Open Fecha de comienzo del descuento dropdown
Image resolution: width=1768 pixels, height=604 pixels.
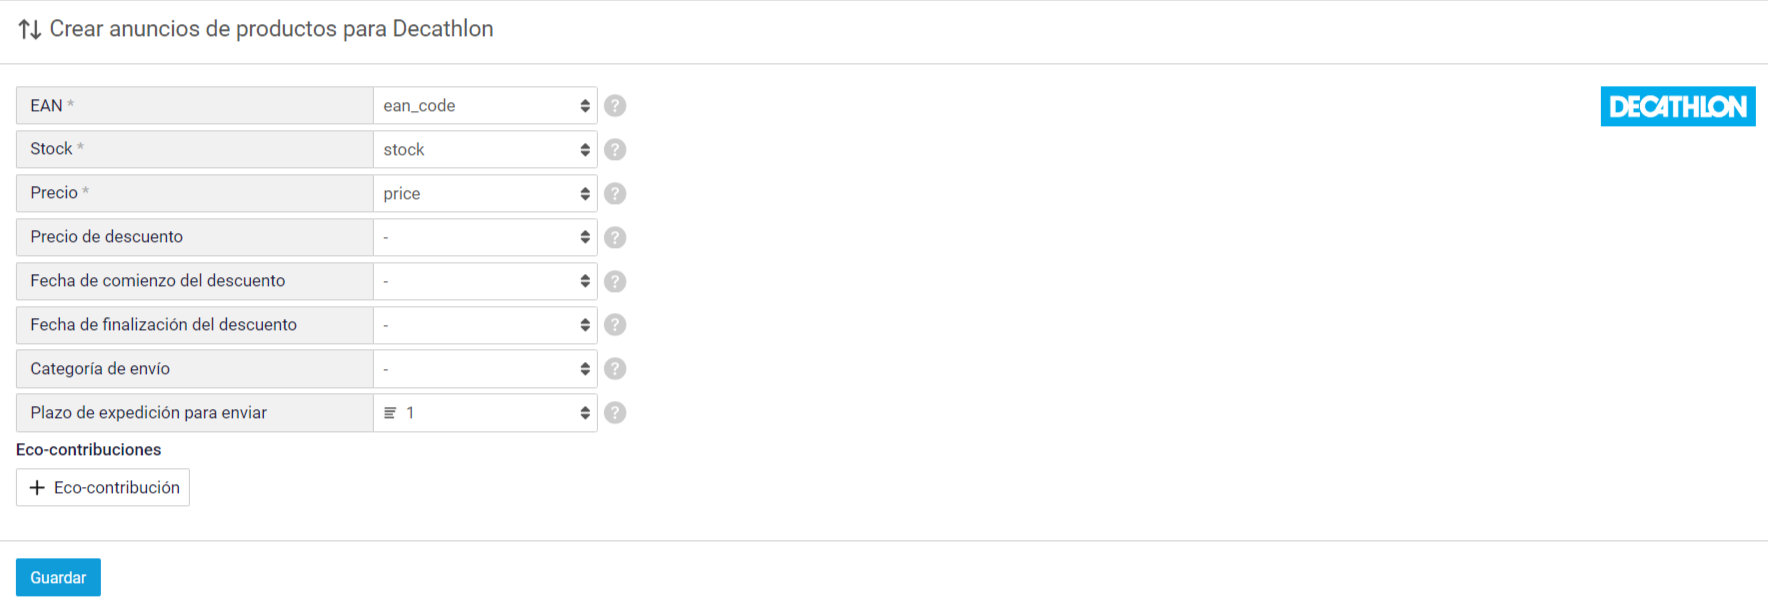coord(485,282)
